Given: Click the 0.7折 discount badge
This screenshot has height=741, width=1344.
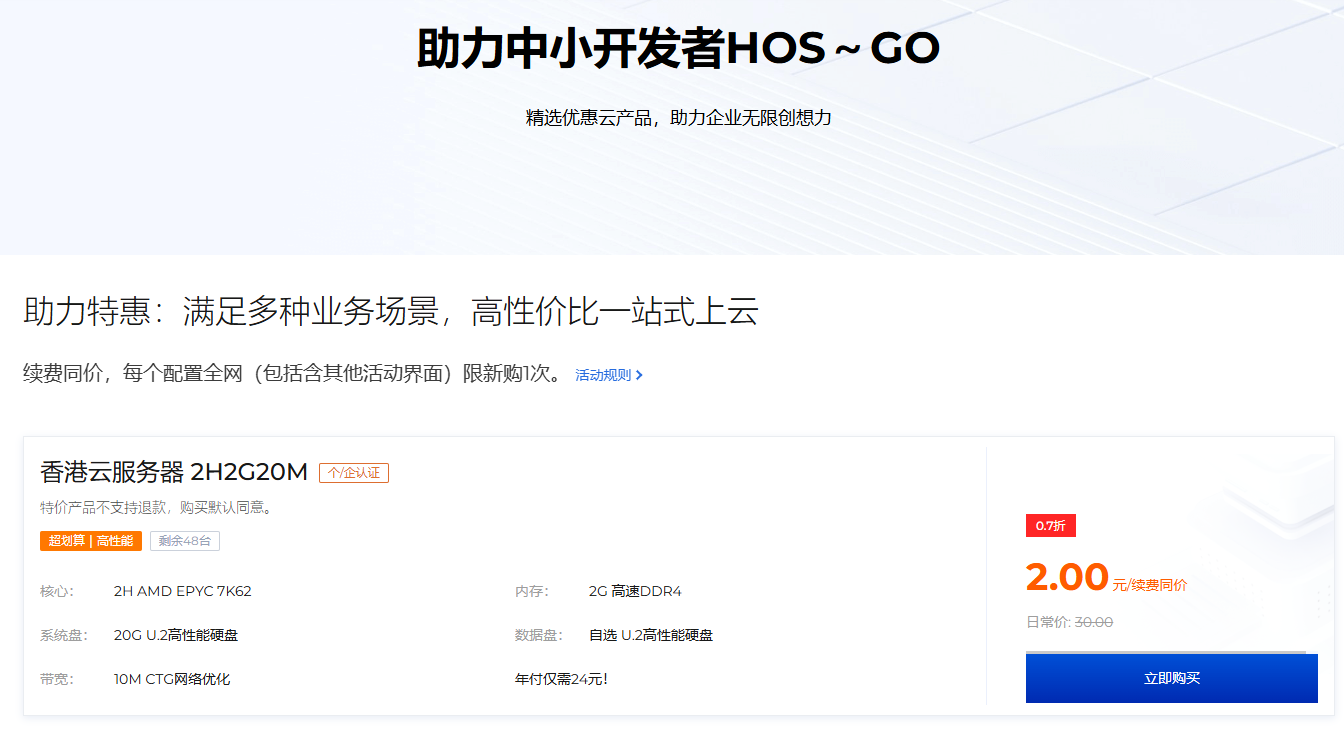Looking at the screenshot, I should tap(1050, 525).
